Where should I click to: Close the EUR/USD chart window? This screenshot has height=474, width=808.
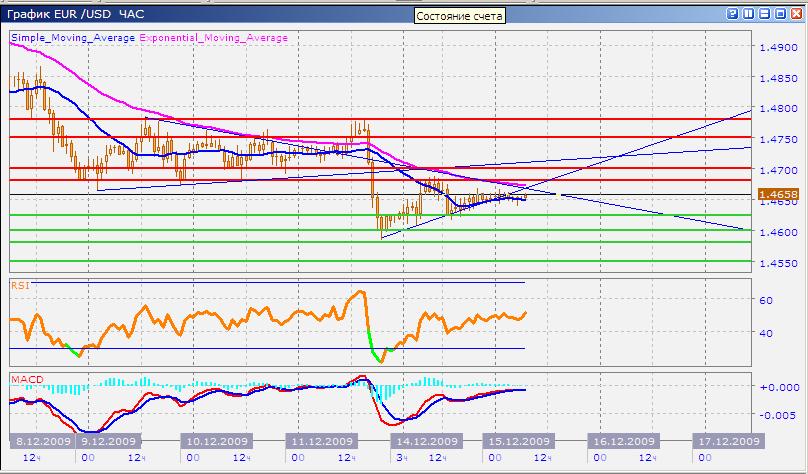[797, 13]
